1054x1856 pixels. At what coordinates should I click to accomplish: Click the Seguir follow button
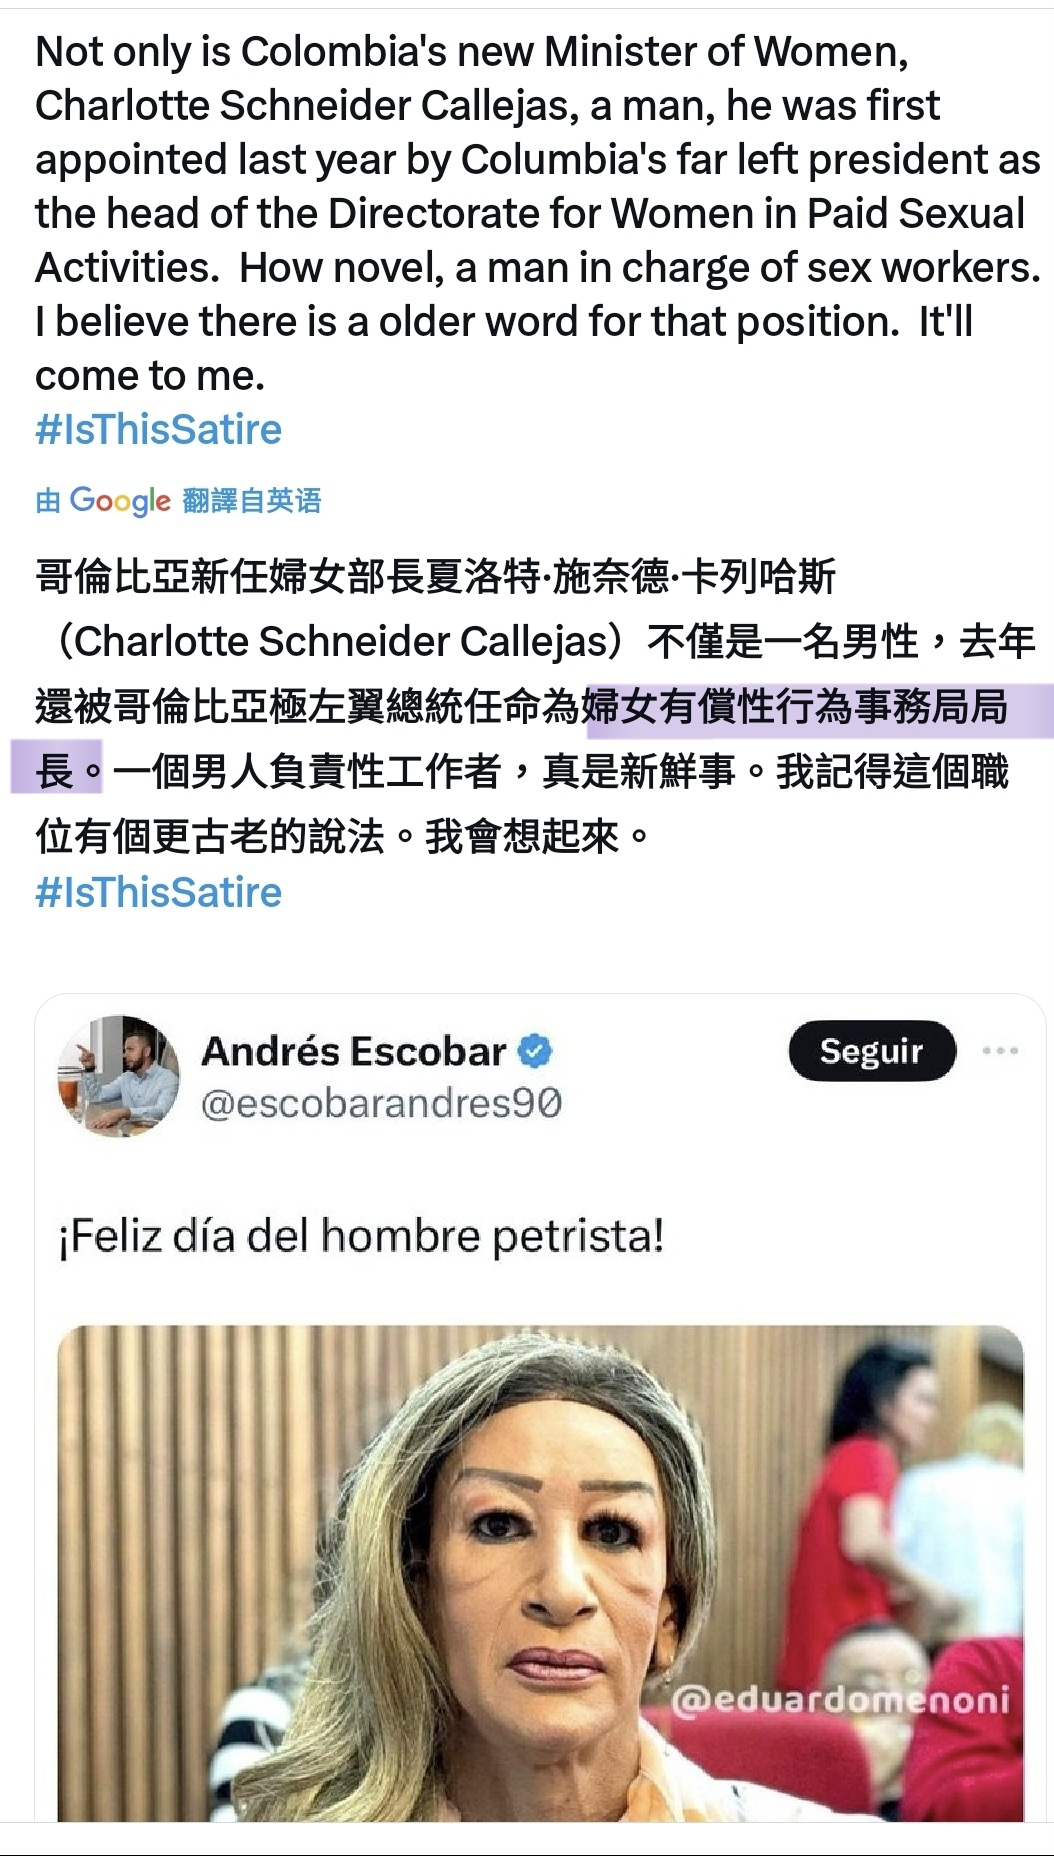click(x=872, y=1051)
